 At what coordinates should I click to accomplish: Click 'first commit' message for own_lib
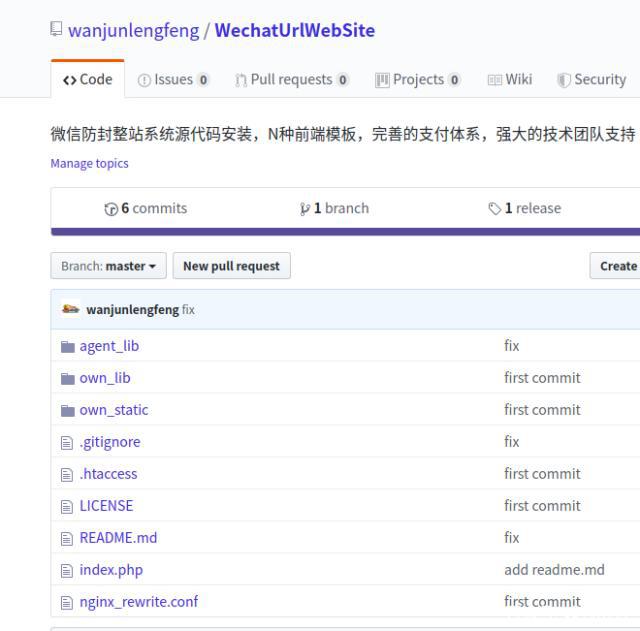click(542, 378)
